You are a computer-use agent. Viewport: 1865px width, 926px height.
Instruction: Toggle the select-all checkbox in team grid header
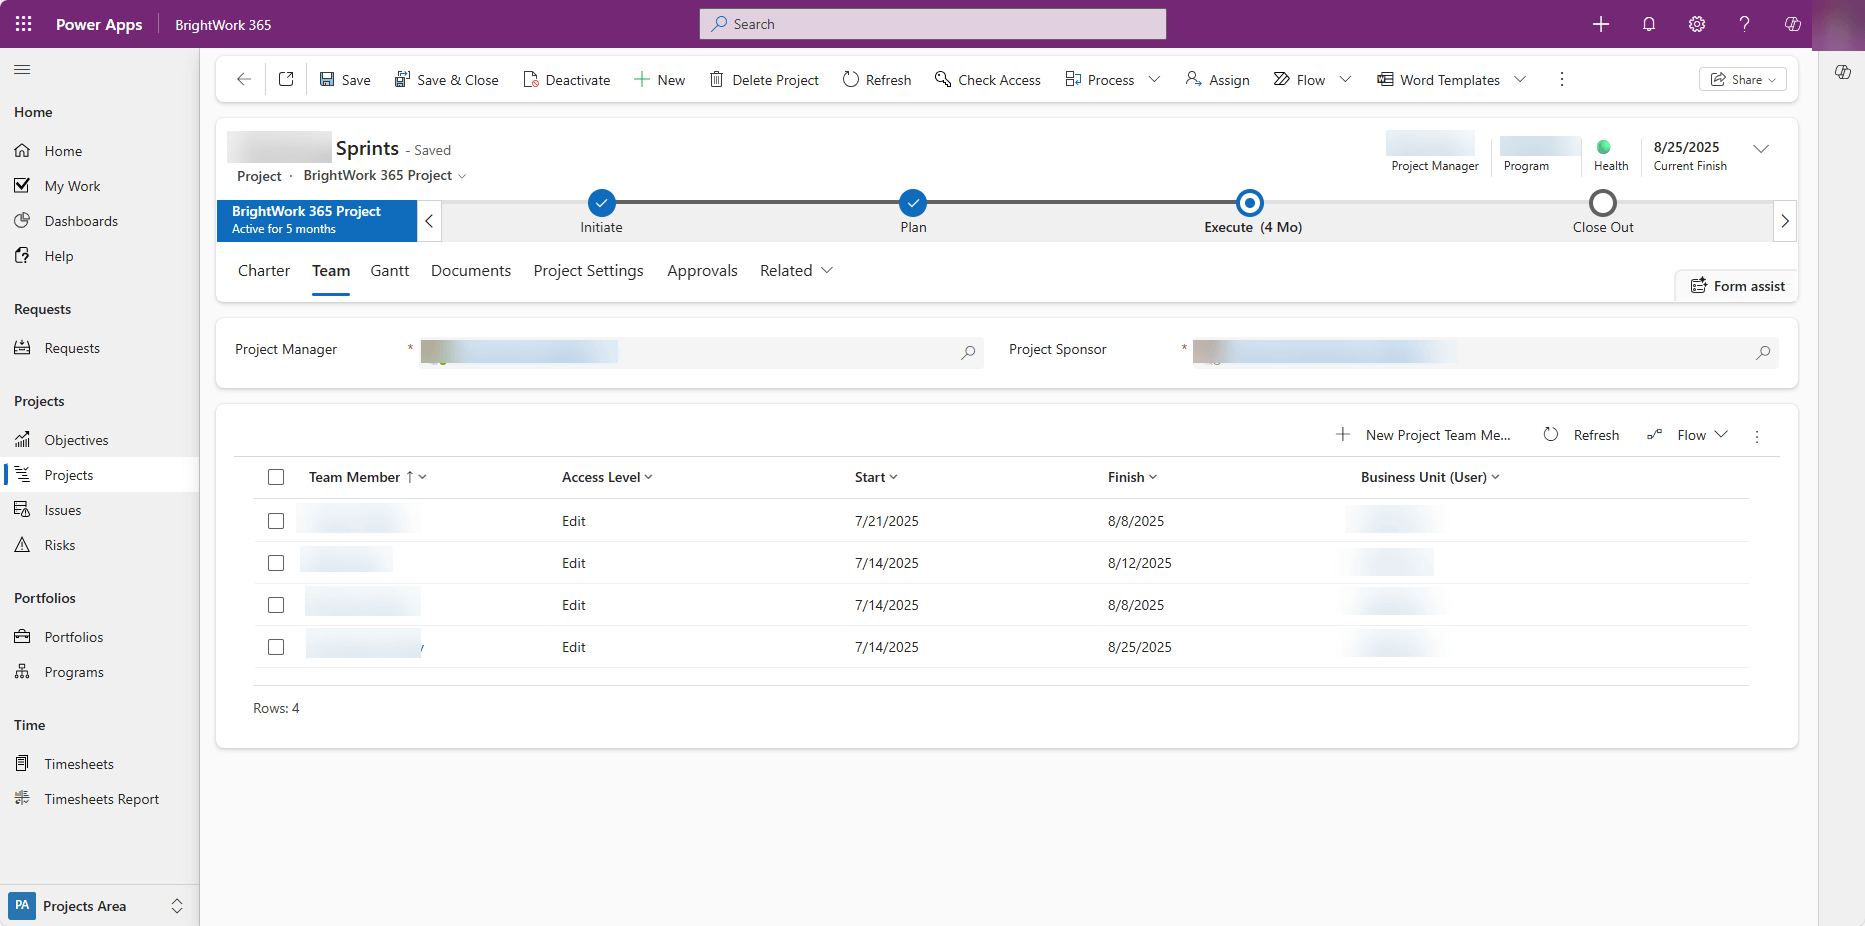276,477
